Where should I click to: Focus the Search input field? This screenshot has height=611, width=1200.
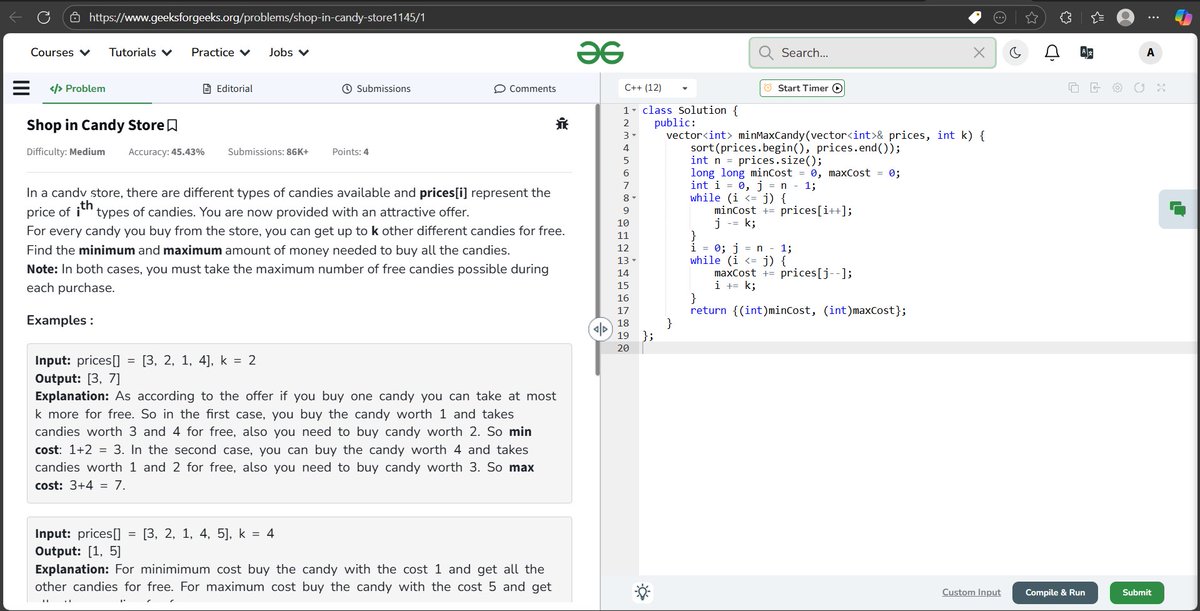click(x=870, y=53)
